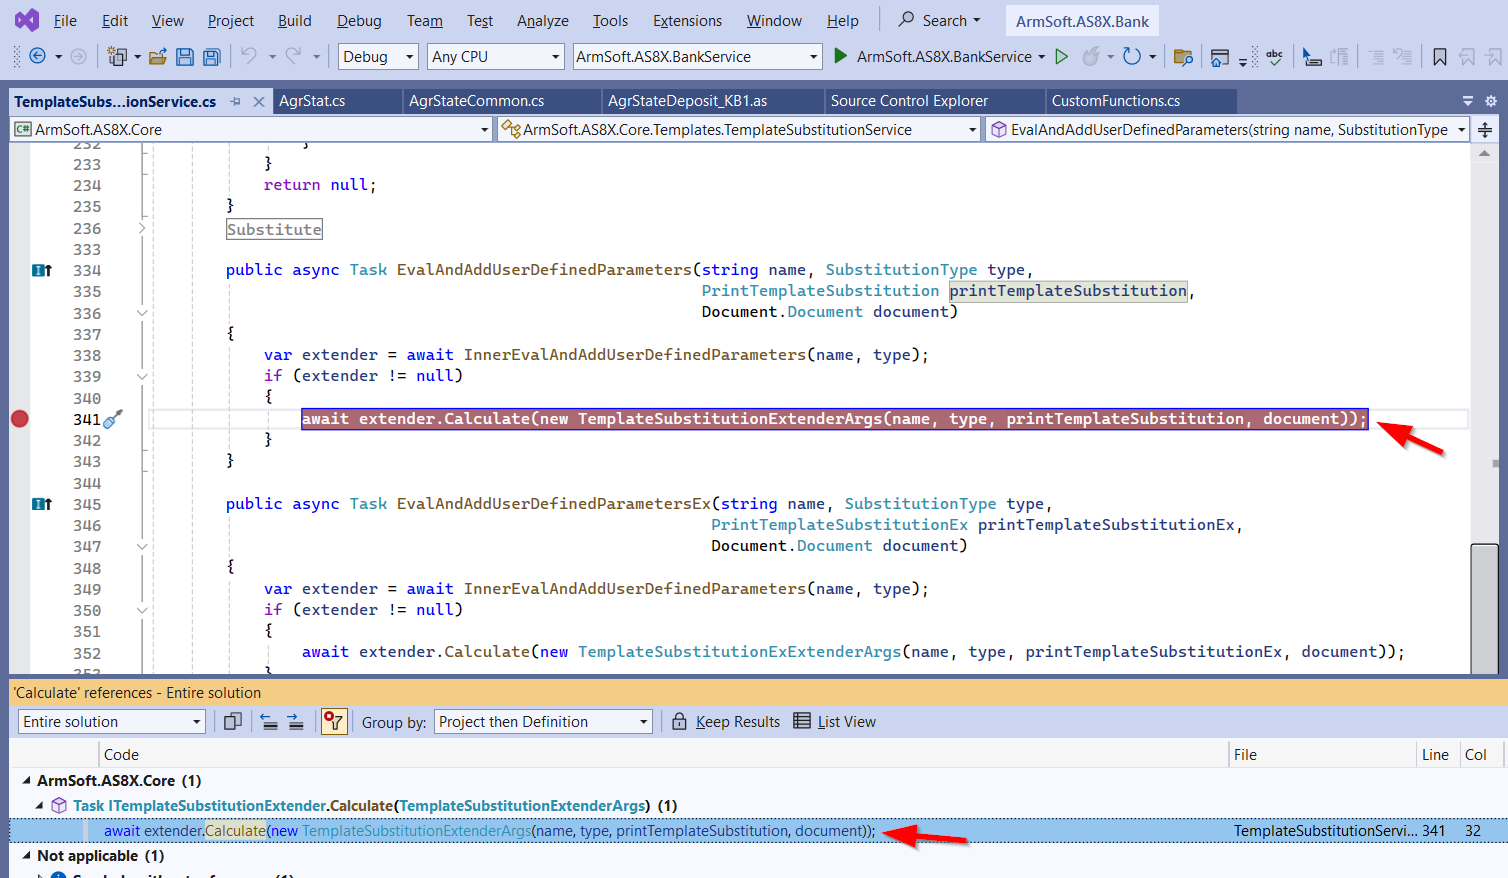Image resolution: width=1508 pixels, height=878 pixels.
Task: Click the Copy icon in references panel
Action: [x=233, y=722]
